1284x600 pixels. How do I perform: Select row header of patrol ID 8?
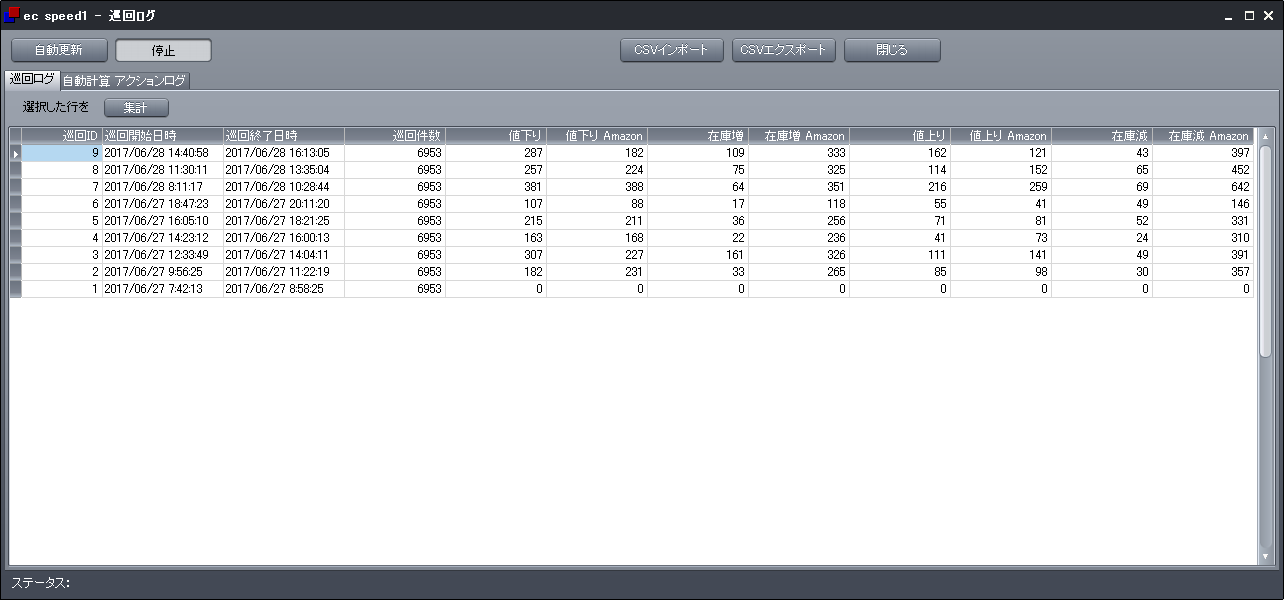[16, 170]
